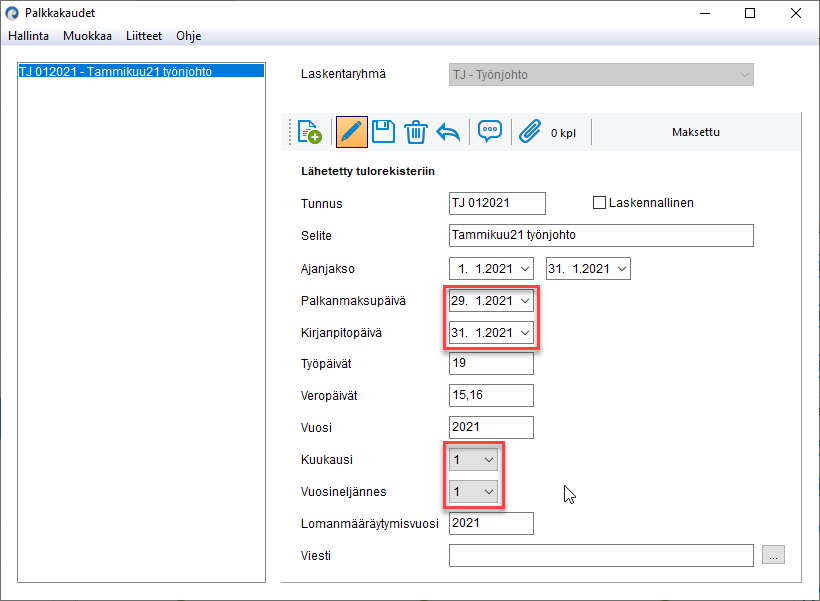Click into the Tunnus field
Image resolution: width=820 pixels, height=601 pixels.
pyautogui.click(x=497, y=203)
